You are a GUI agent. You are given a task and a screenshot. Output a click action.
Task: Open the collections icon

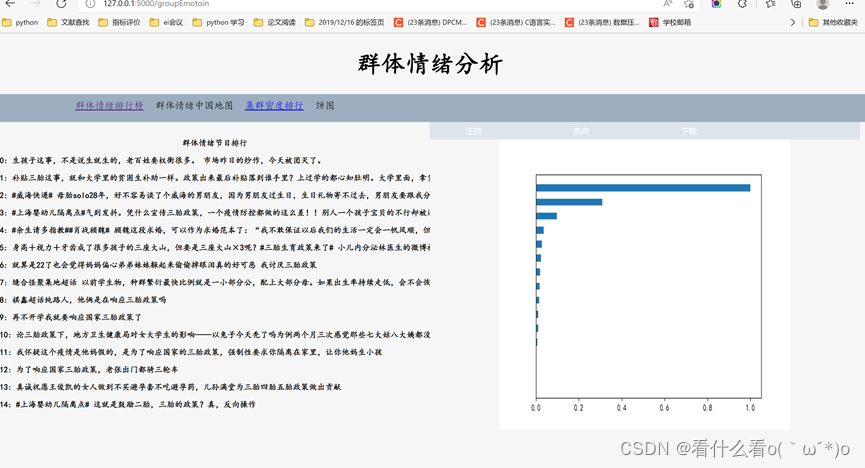tap(796, 4)
